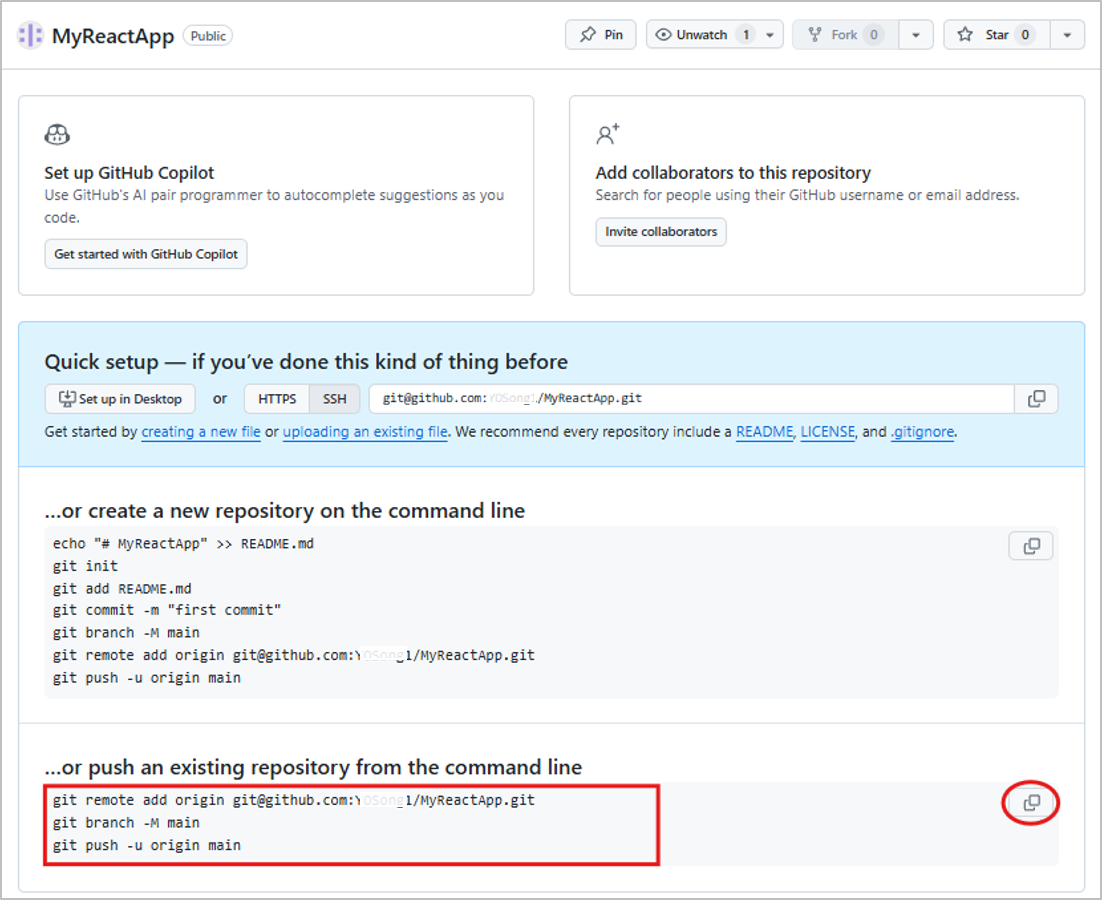Click the git add README.md line

pyautogui.click(x=122, y=589)
